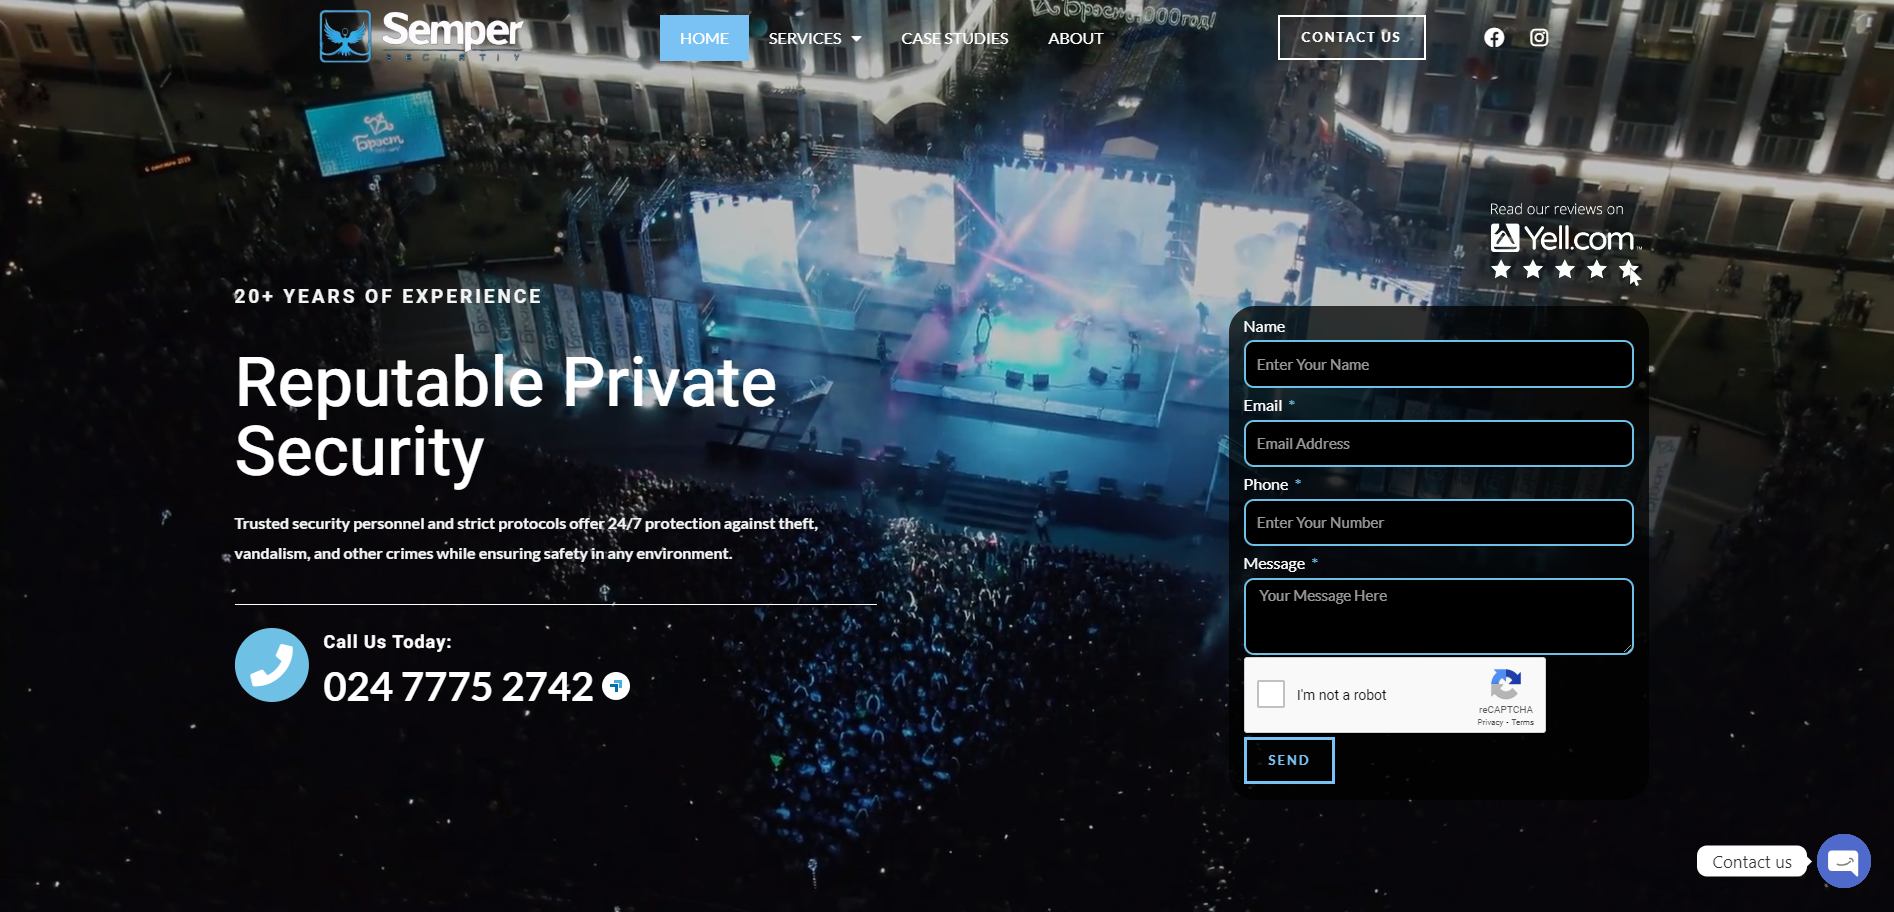
Task: Click the five-star rating under Yell.com
Action: [1565, 269]
